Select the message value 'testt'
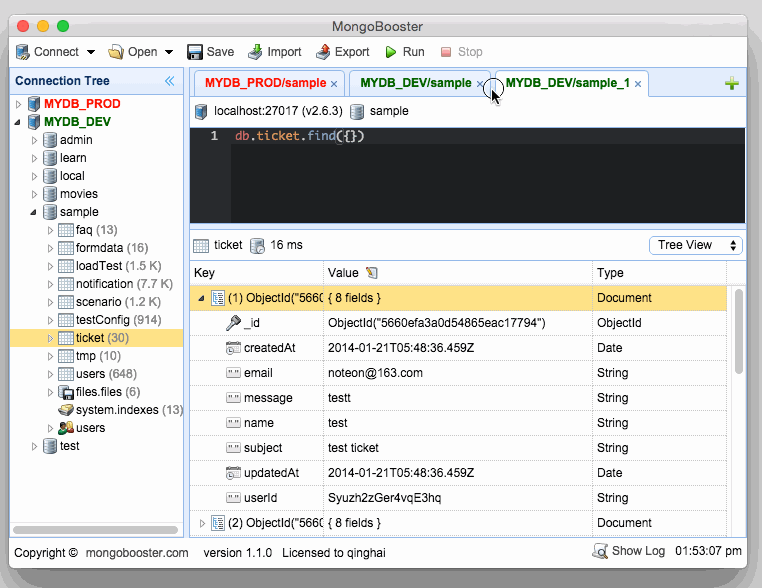762x588 pixels. point(339,398)
